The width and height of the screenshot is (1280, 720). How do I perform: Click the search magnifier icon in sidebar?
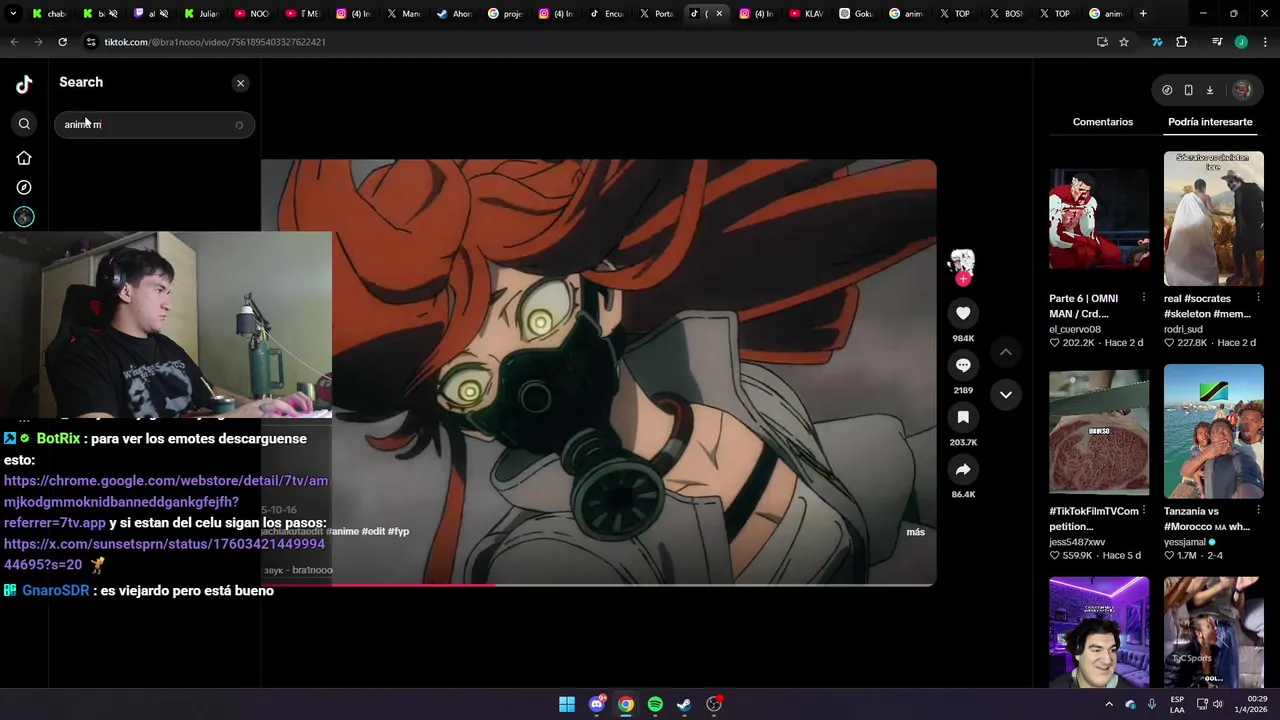tap(24, 124)
